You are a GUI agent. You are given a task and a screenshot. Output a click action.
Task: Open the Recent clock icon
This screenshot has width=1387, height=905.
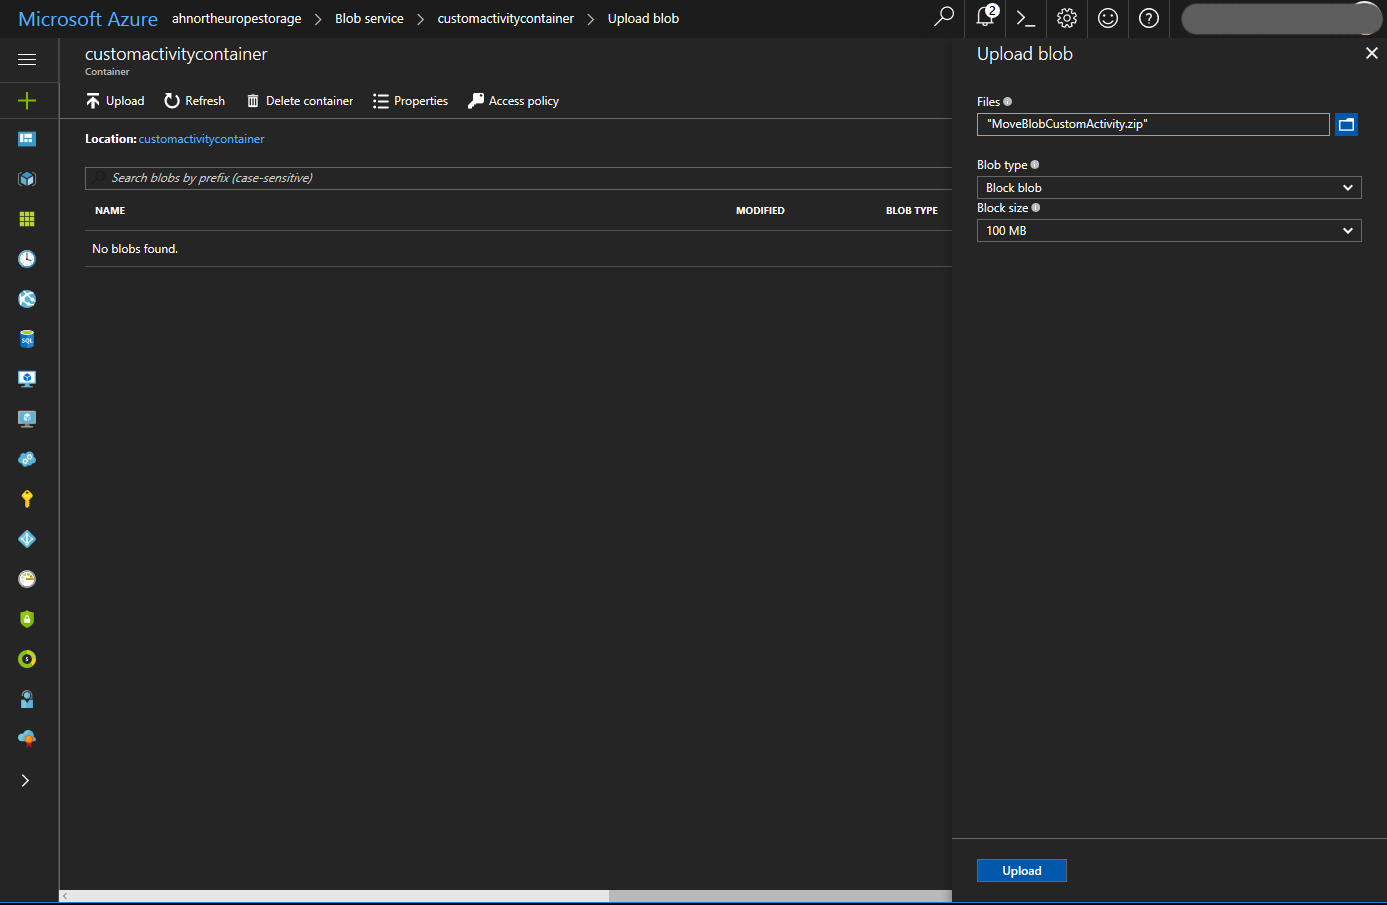[x=27, y=259]
